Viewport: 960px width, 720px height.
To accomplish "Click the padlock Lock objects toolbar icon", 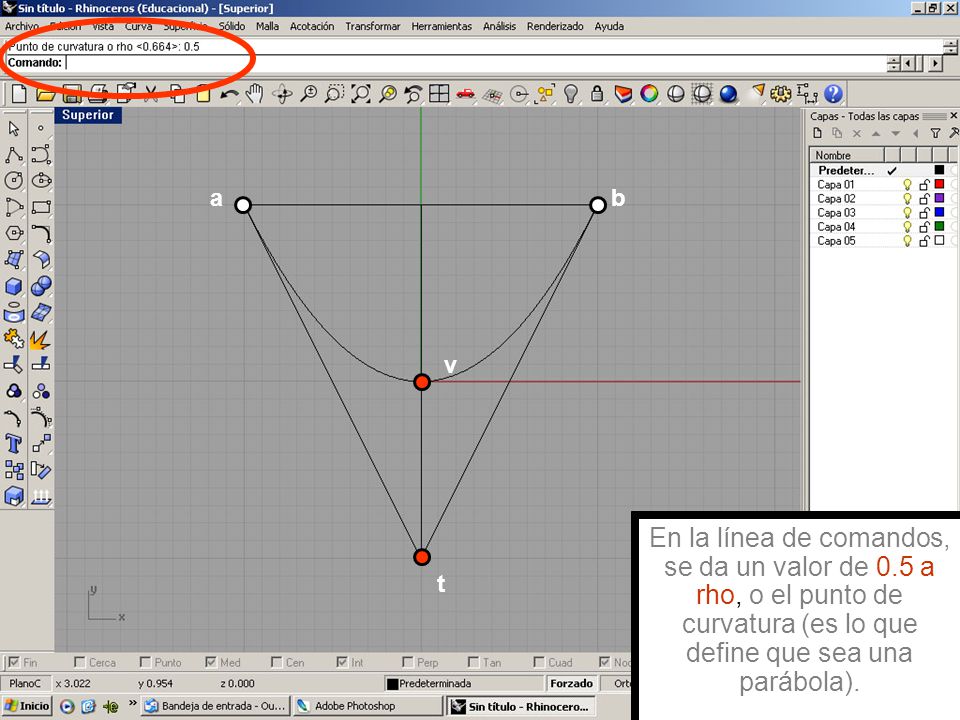I will tap(597, 94).
